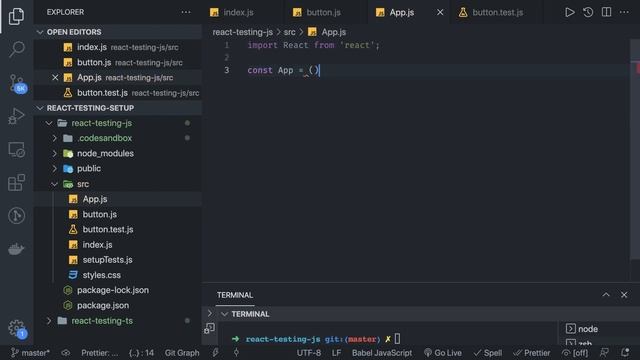Click the feedback icon in status bar

click(604, 353)
